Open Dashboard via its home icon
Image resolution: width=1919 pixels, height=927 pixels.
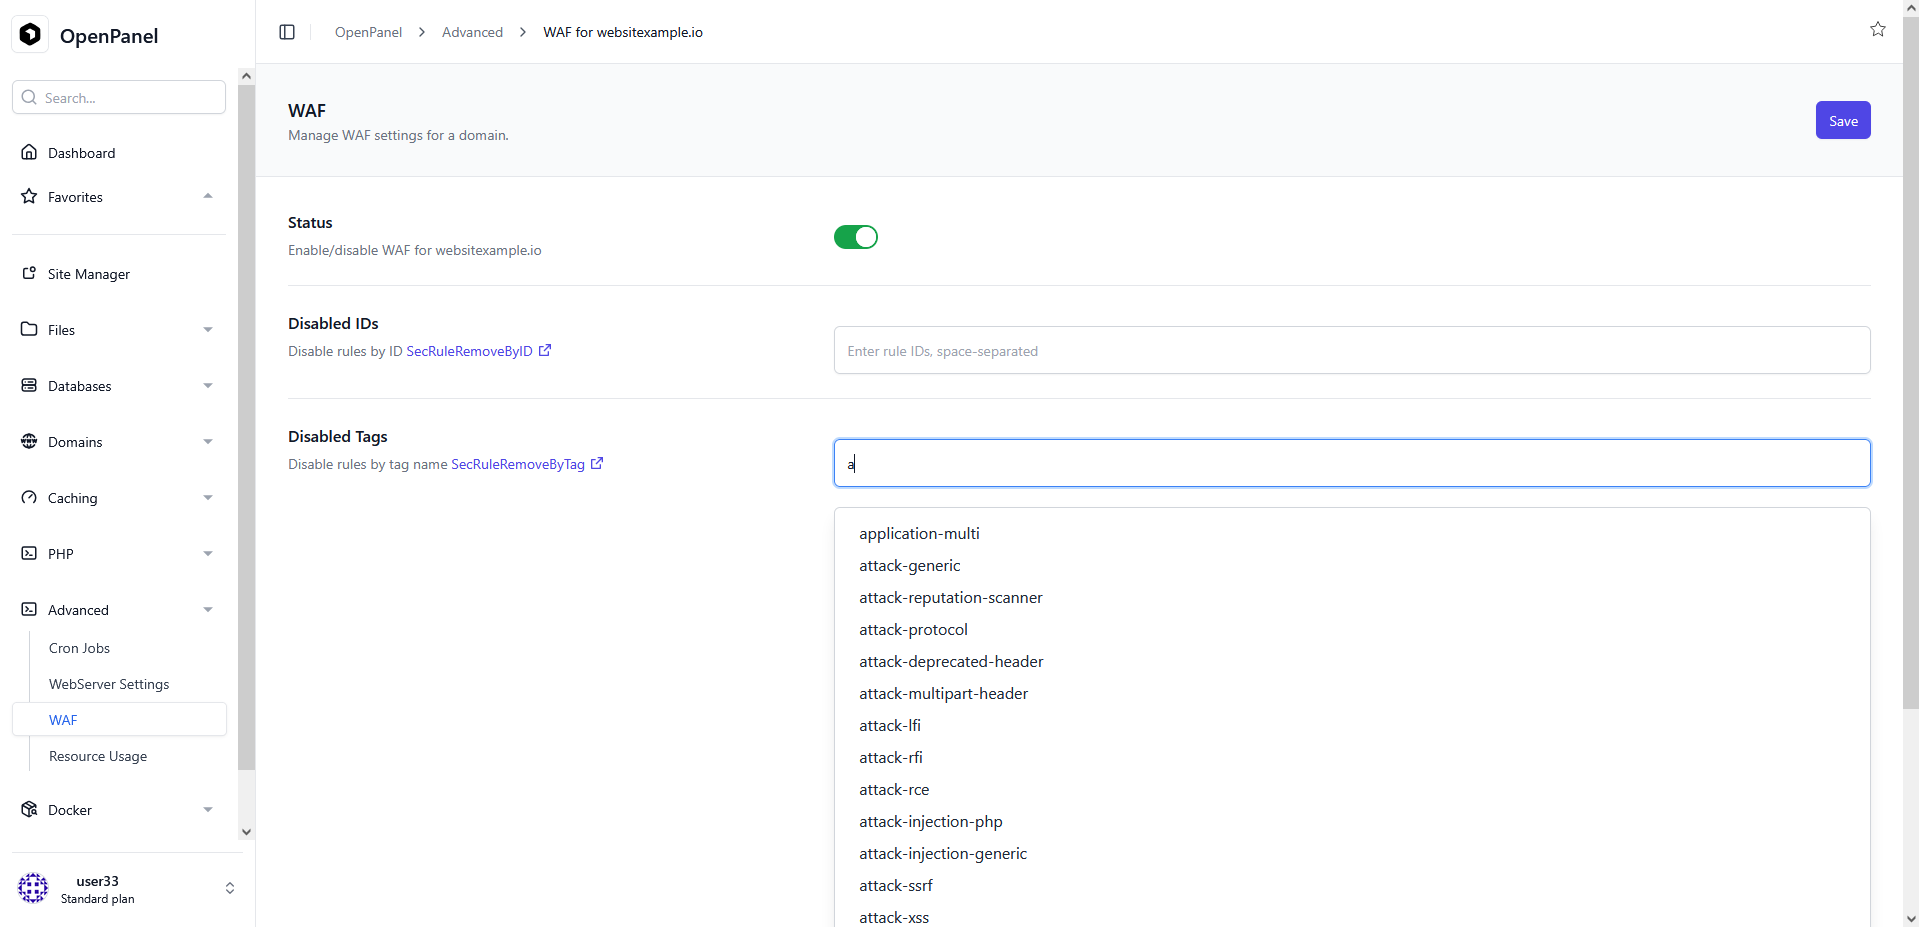tap(29, 153)
